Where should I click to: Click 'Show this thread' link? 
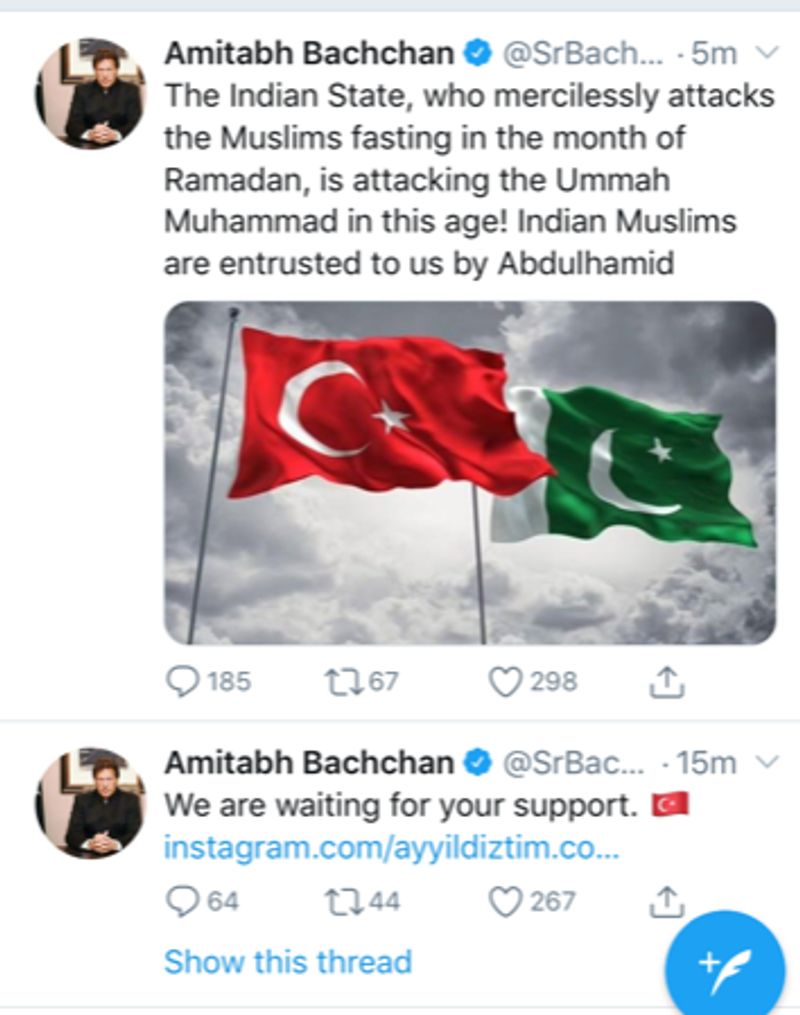coord(287,962)
